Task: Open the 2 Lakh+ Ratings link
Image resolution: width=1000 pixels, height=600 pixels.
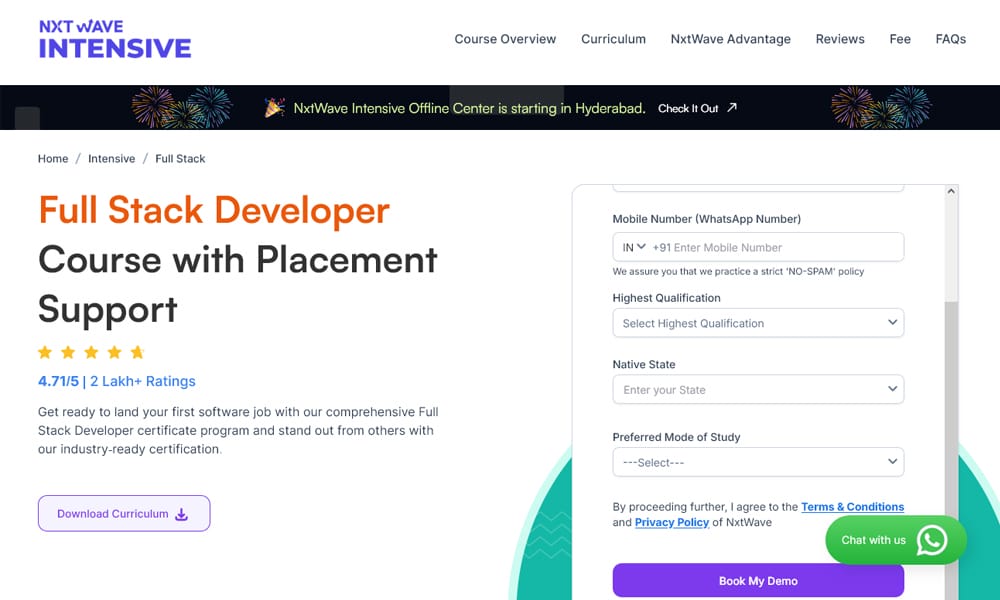Action: [x=142, y=381]
